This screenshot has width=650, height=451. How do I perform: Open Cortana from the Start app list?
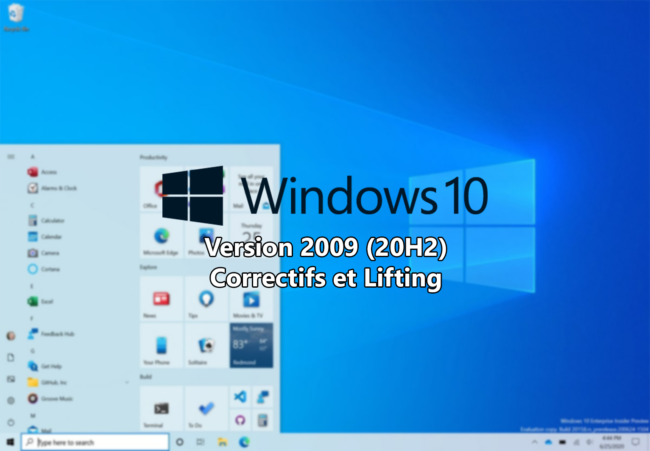coord(44,269)
